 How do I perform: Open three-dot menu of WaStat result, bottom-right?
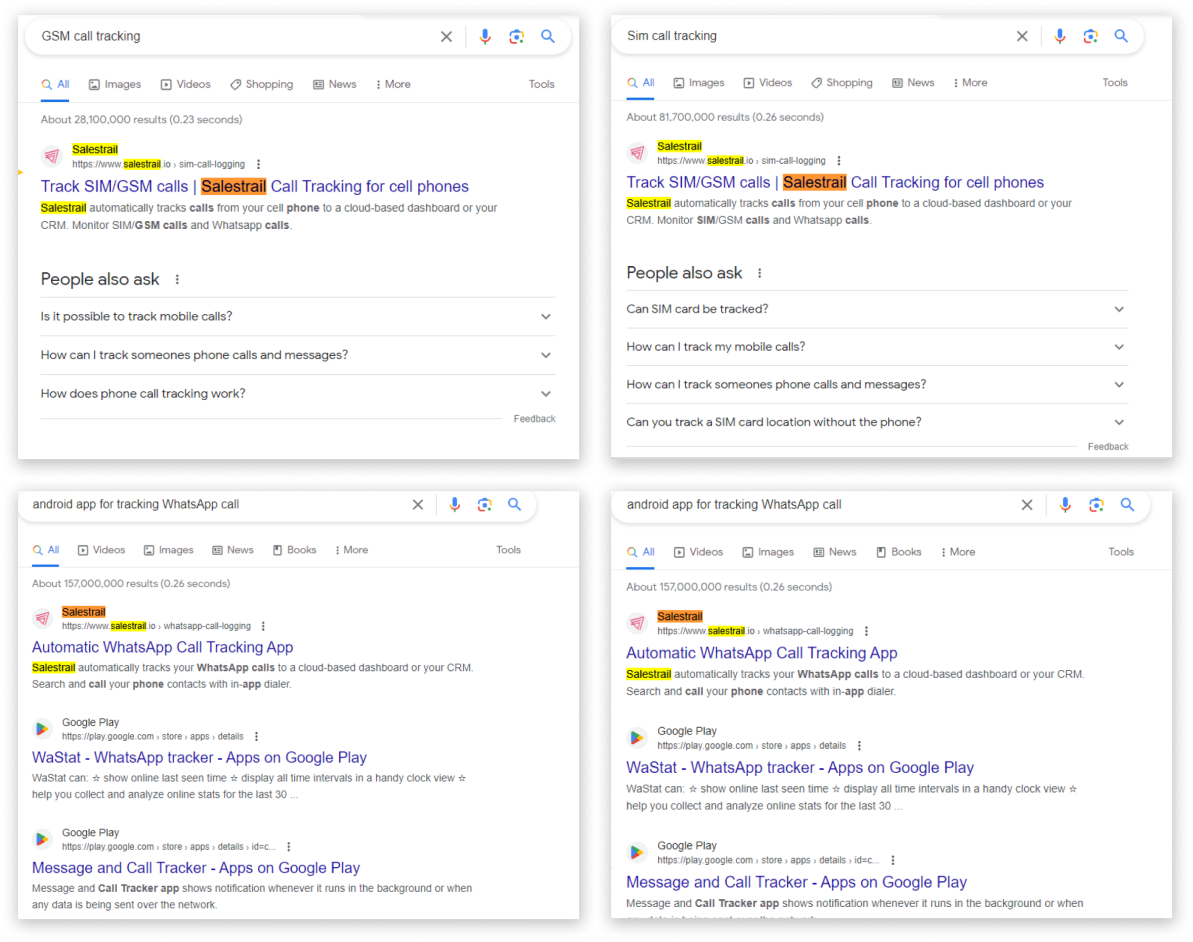pyautogui.click(x=860, y=746)
